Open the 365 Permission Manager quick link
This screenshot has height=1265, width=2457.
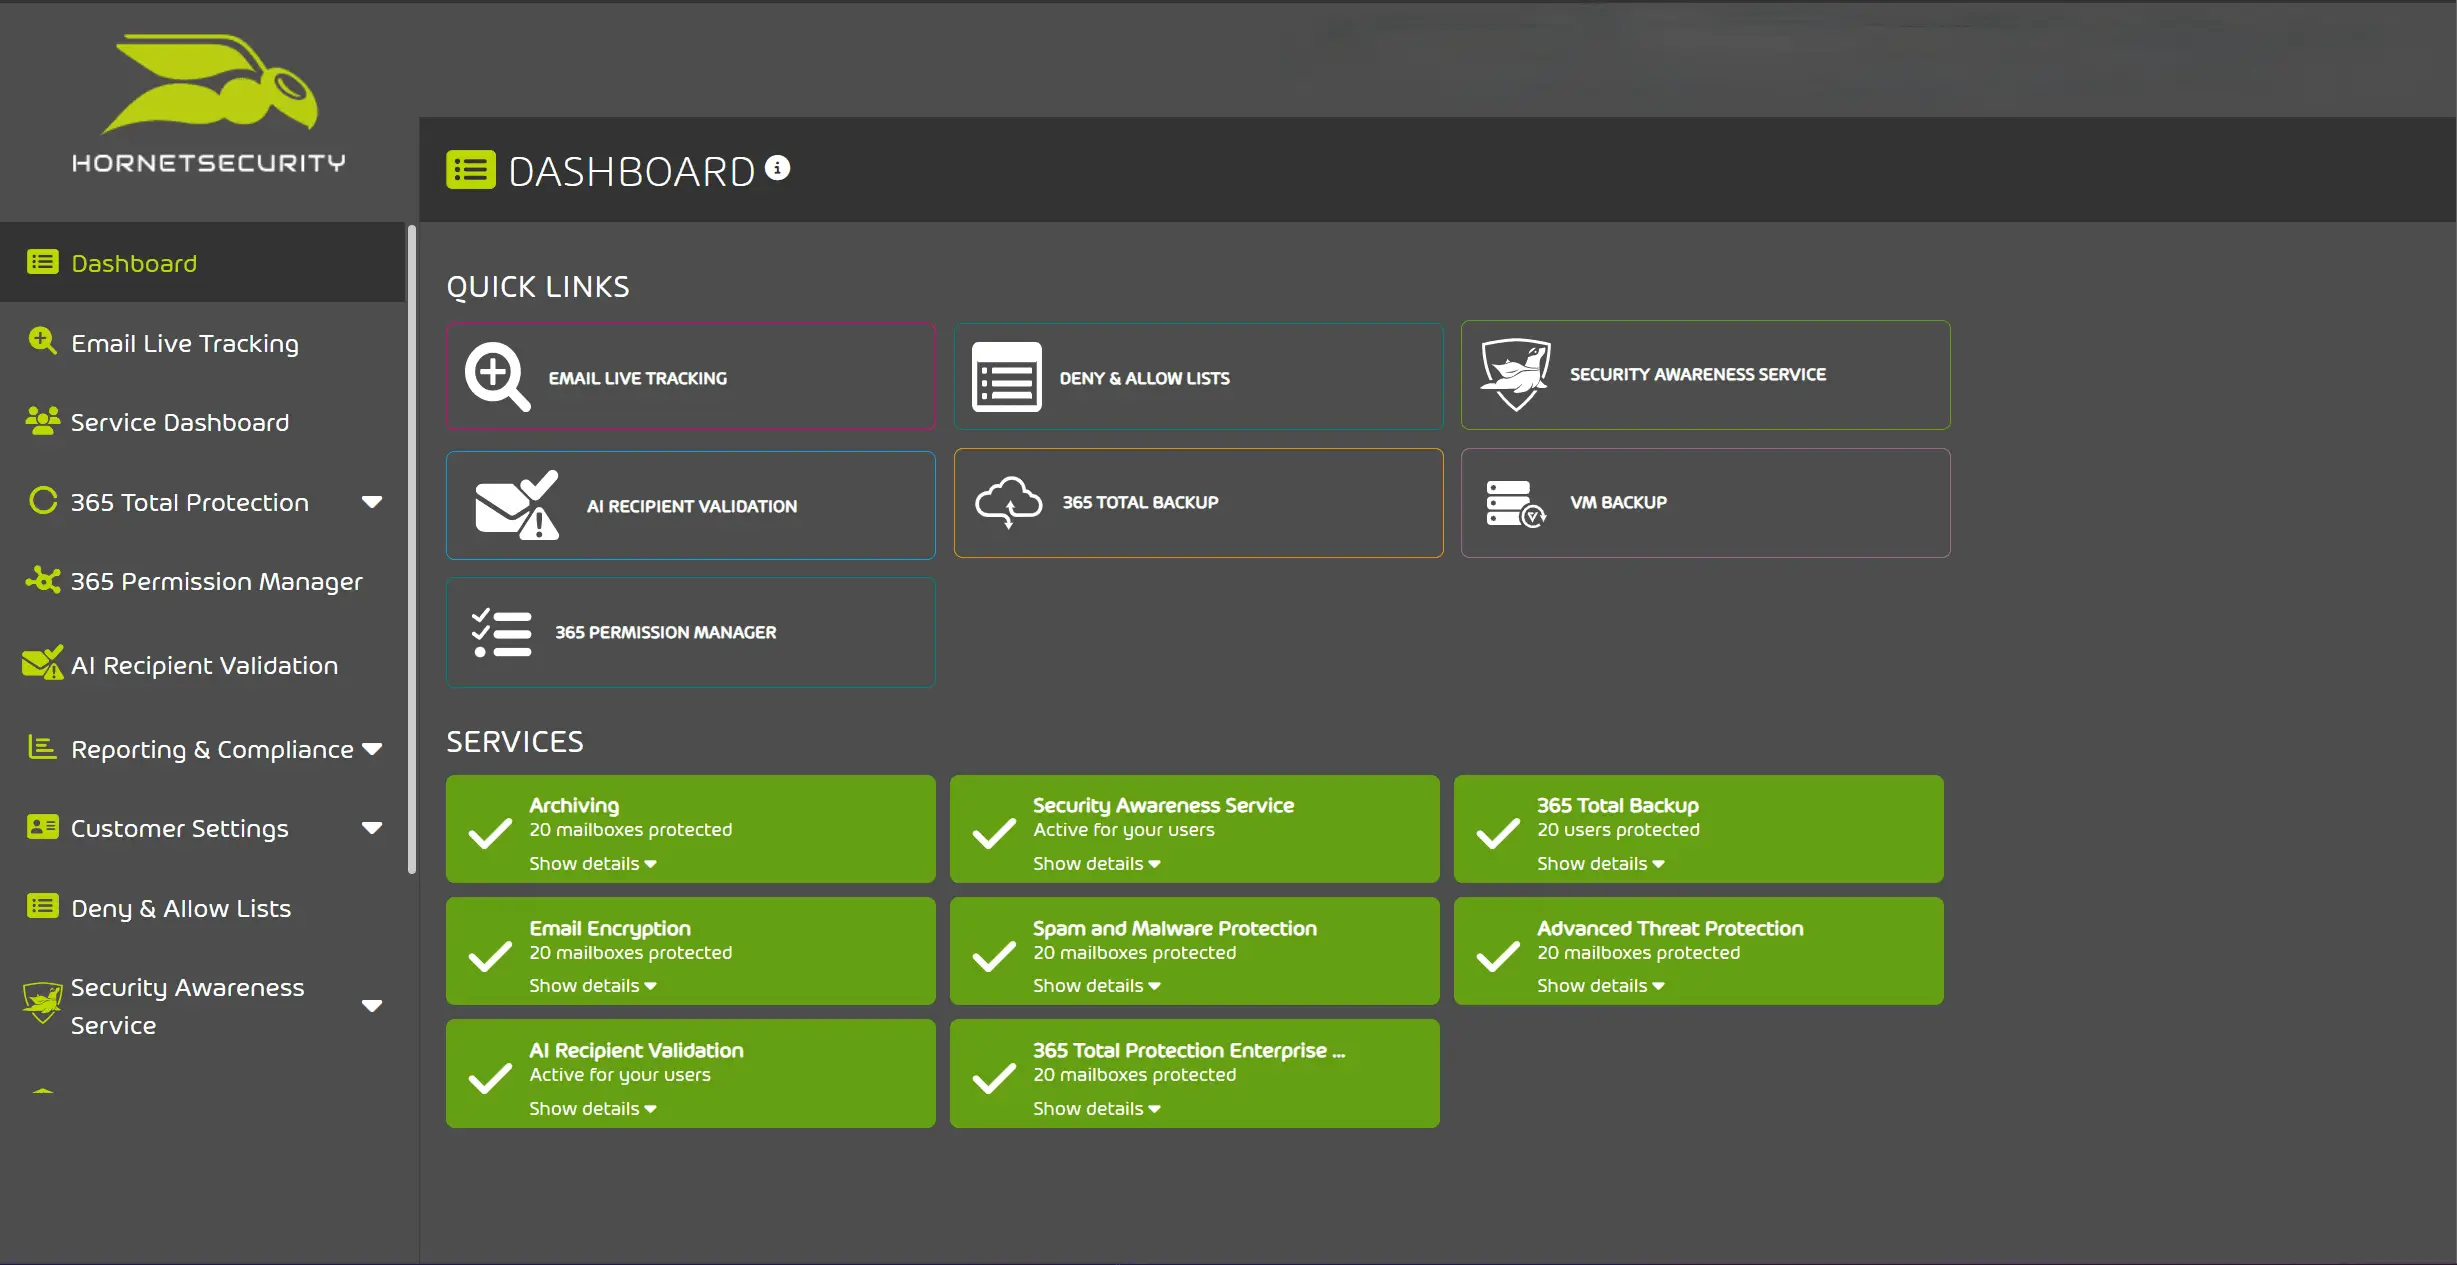[691, 632]
